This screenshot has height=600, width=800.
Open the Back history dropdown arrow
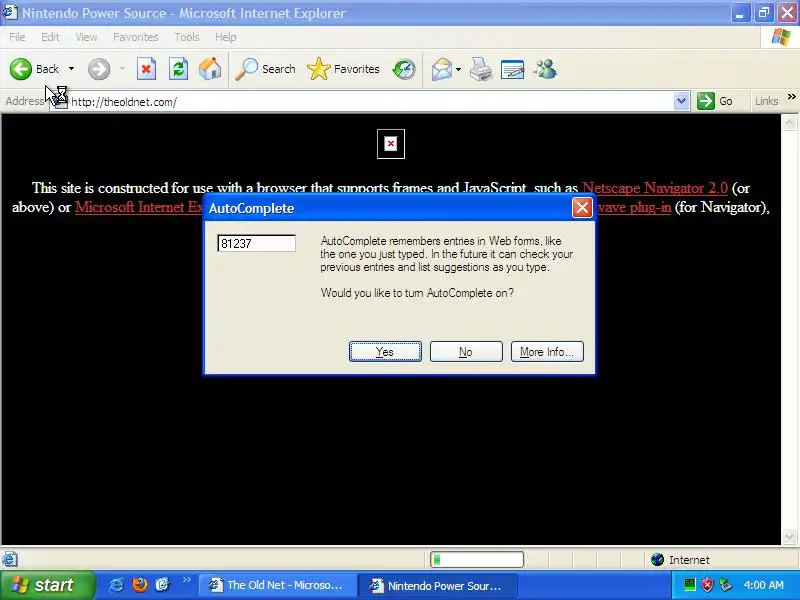click(x=71, y=69)
